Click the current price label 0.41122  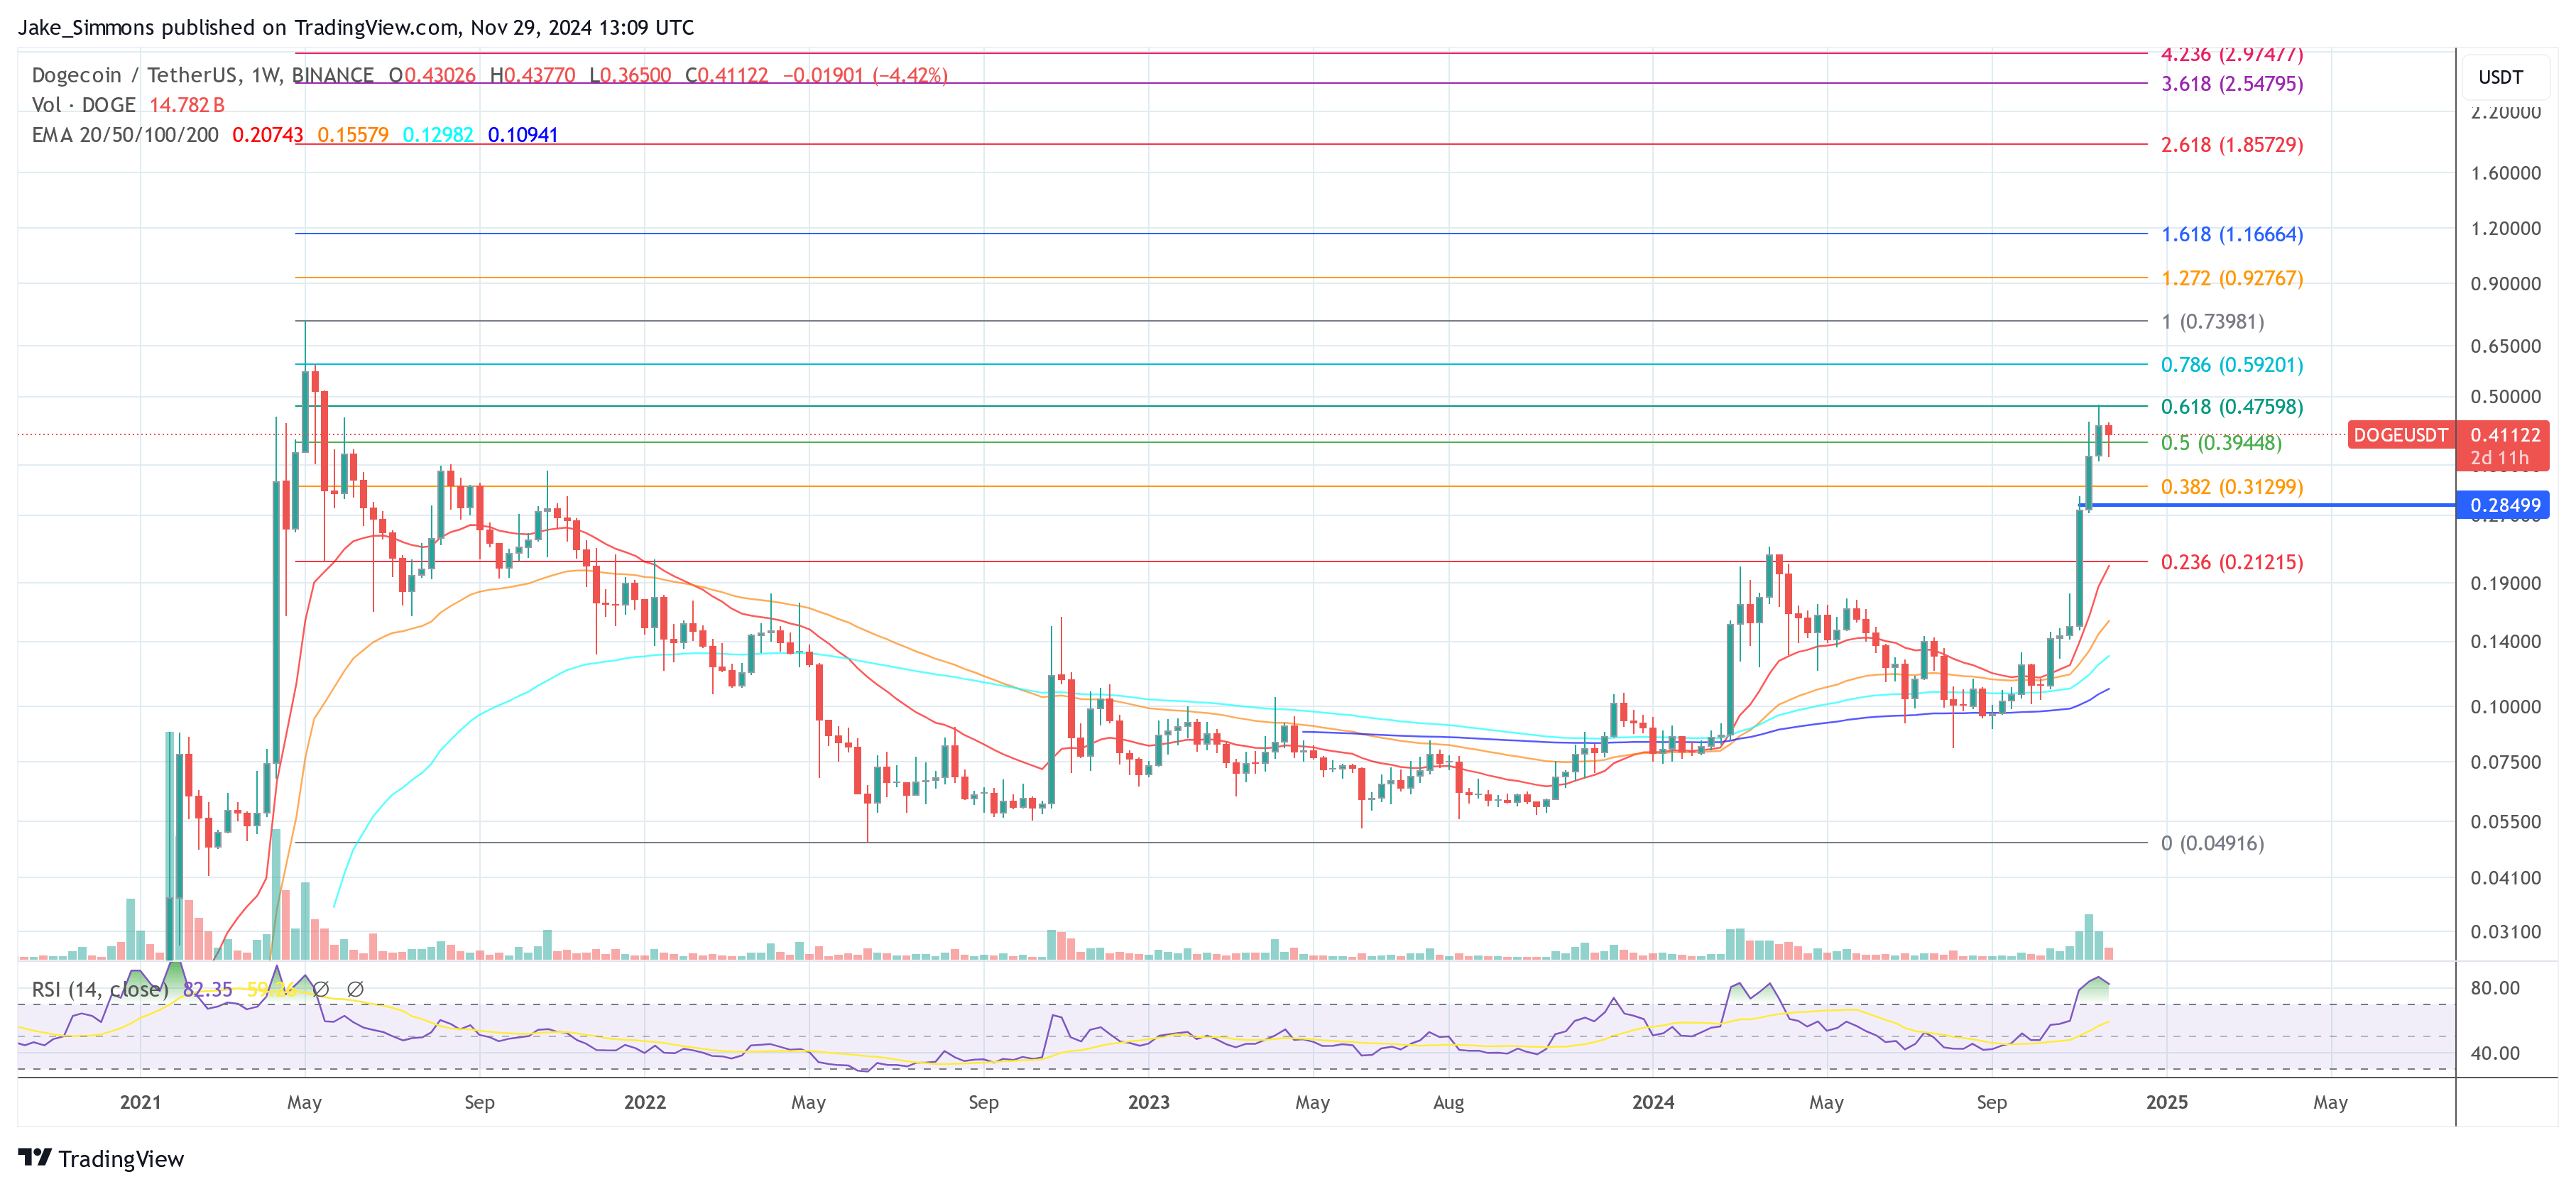click(2504, 435)
